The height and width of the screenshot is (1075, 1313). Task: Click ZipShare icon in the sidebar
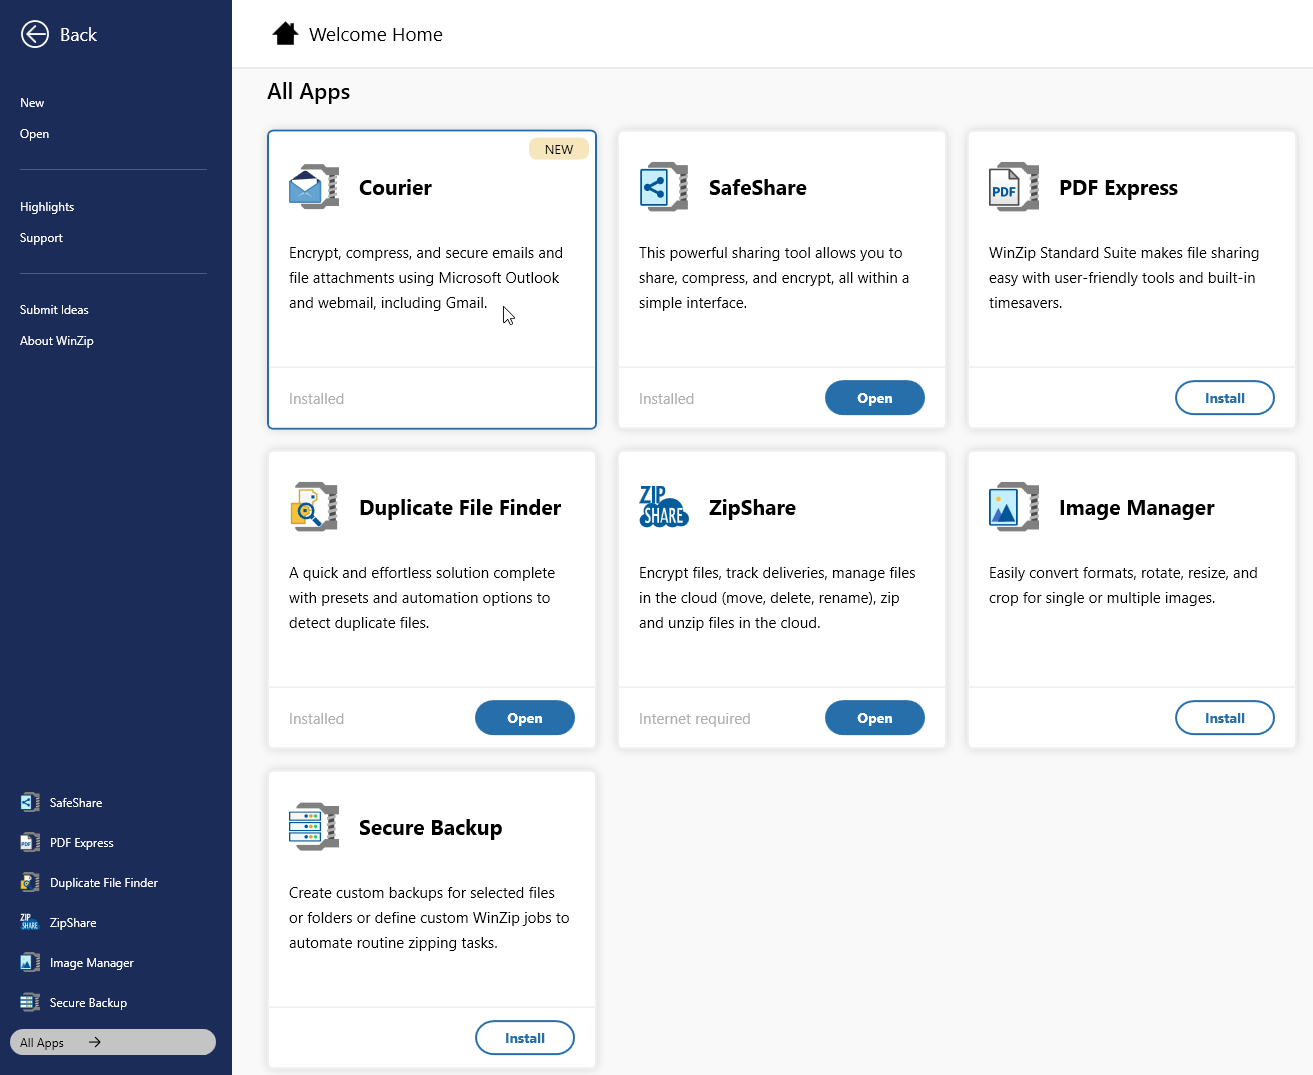[x=30, y=922]
